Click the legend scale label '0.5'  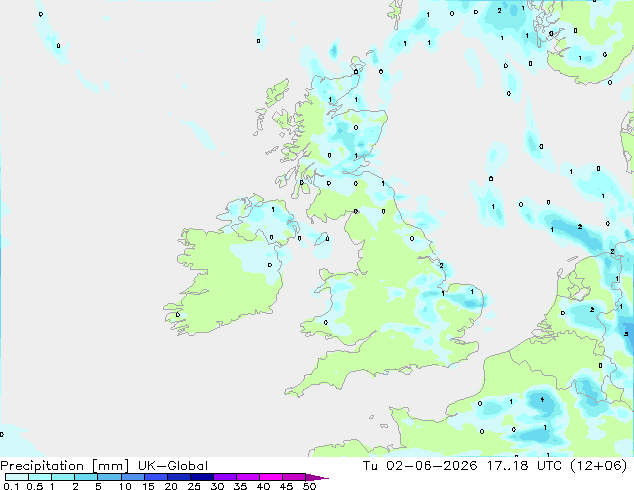(35, 486)
